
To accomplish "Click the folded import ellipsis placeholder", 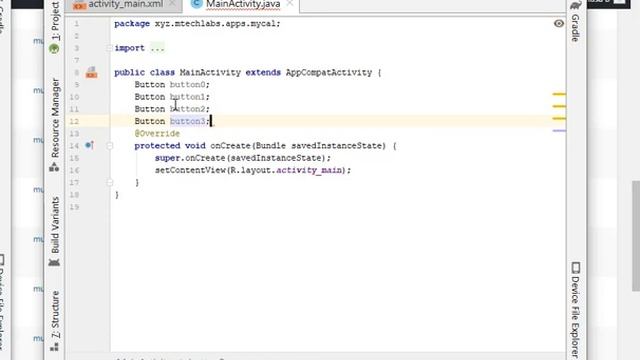I will point(158,48).
